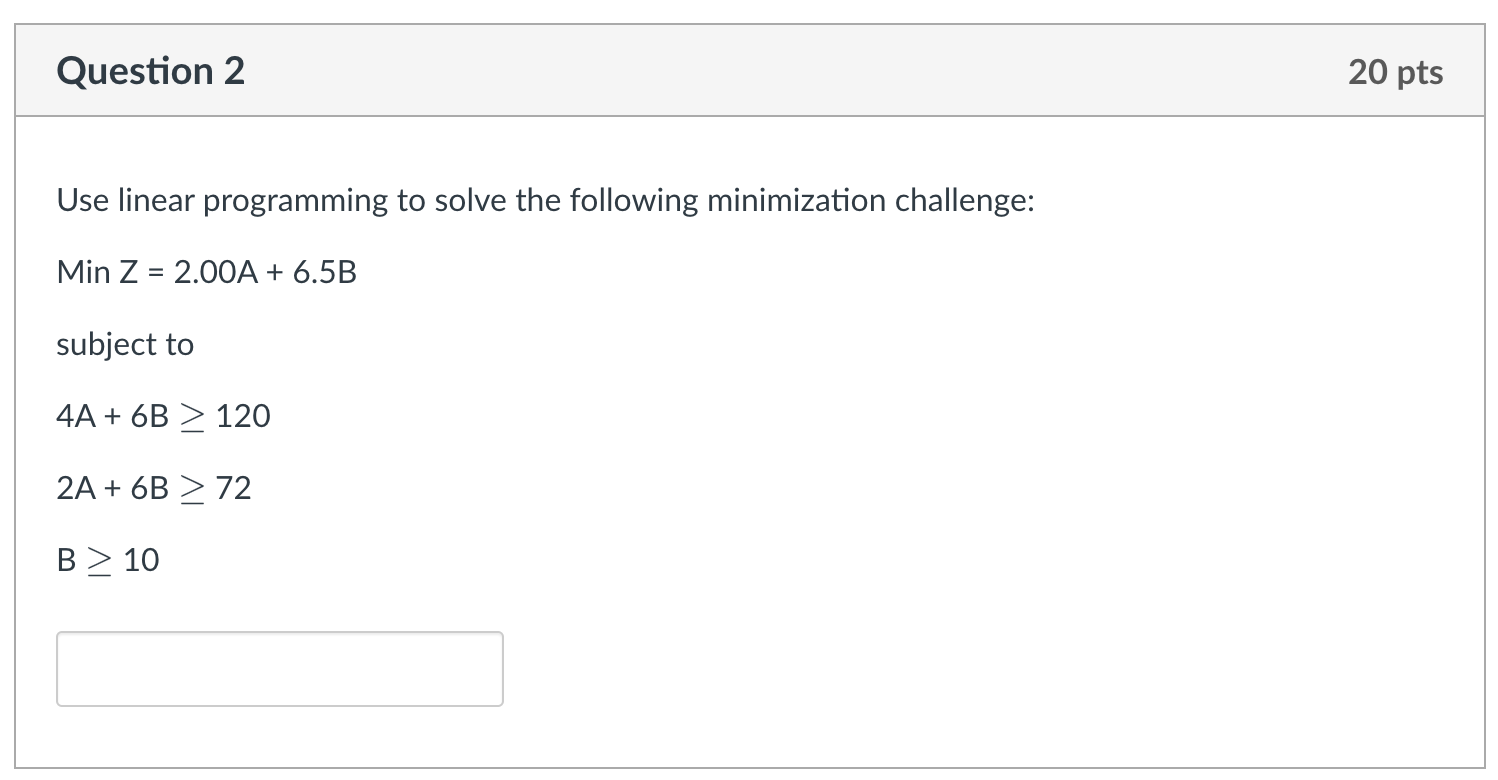Click the challenge colon at sentence end

click(1033, 200)
